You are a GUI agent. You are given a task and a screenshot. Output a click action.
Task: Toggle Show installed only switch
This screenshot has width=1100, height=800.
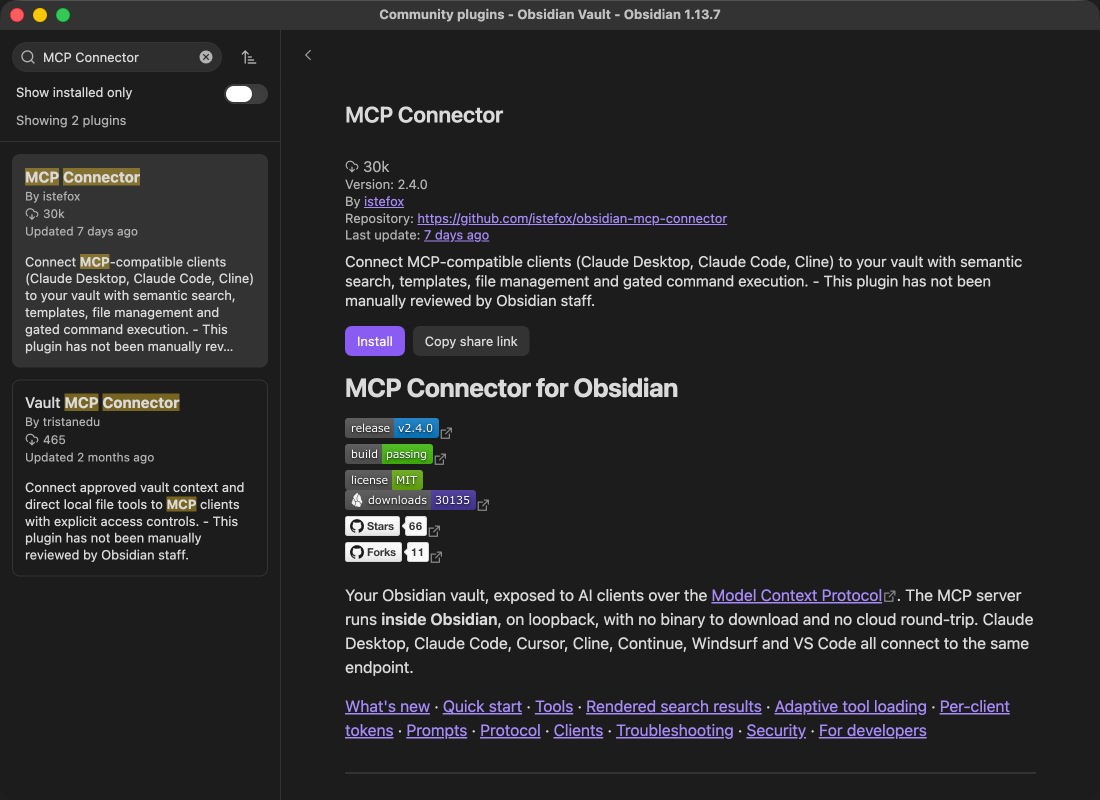coord(246,94)
